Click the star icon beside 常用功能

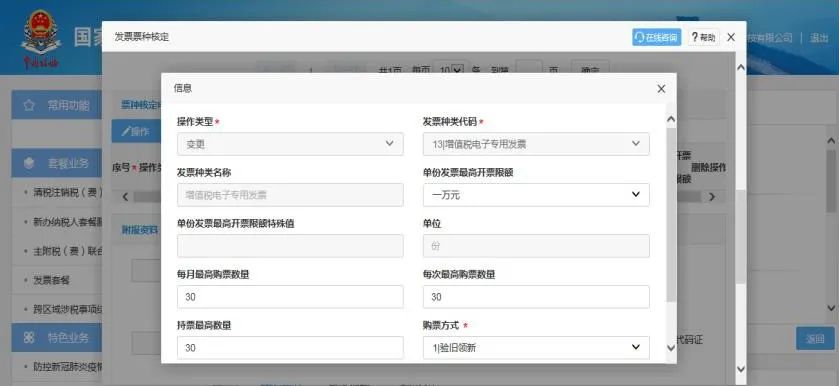coord(29,105)
